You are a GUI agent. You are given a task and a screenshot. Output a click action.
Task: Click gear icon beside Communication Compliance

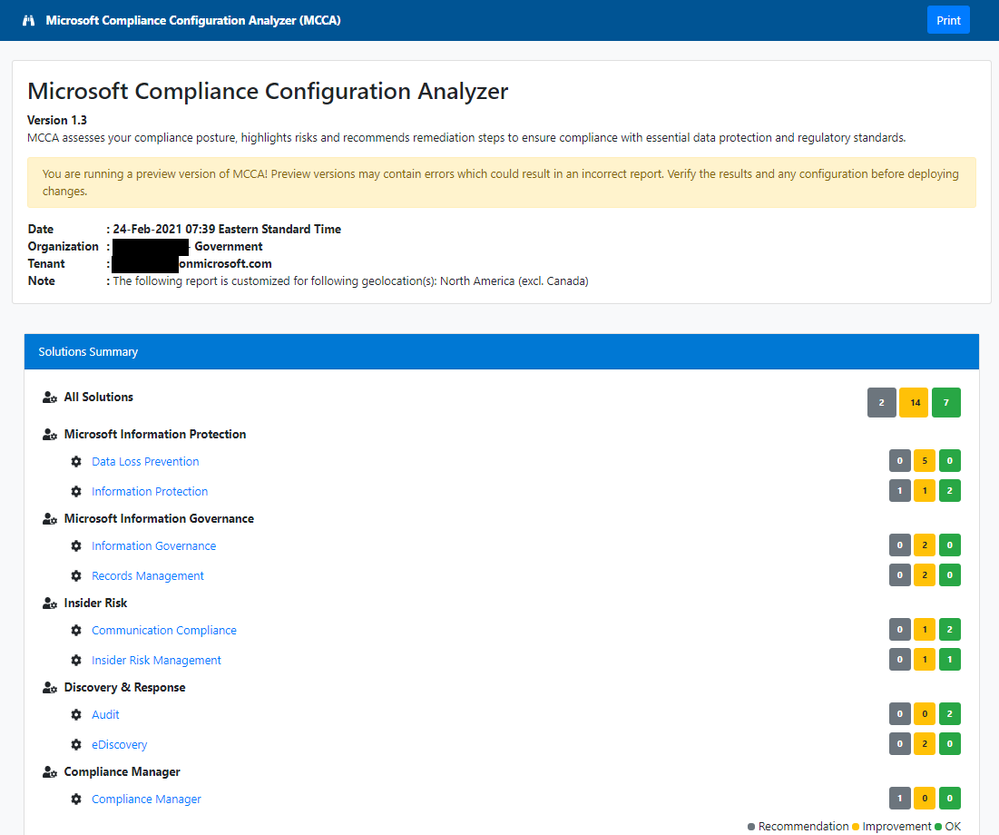click(x=76, y=630)
